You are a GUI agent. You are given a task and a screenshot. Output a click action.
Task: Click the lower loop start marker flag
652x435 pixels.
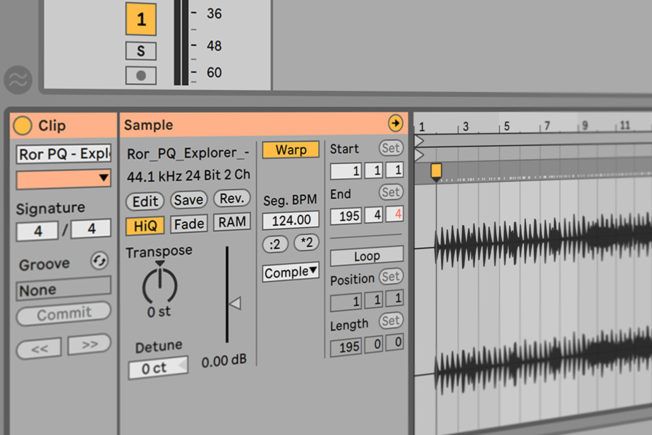pos(419,156)
